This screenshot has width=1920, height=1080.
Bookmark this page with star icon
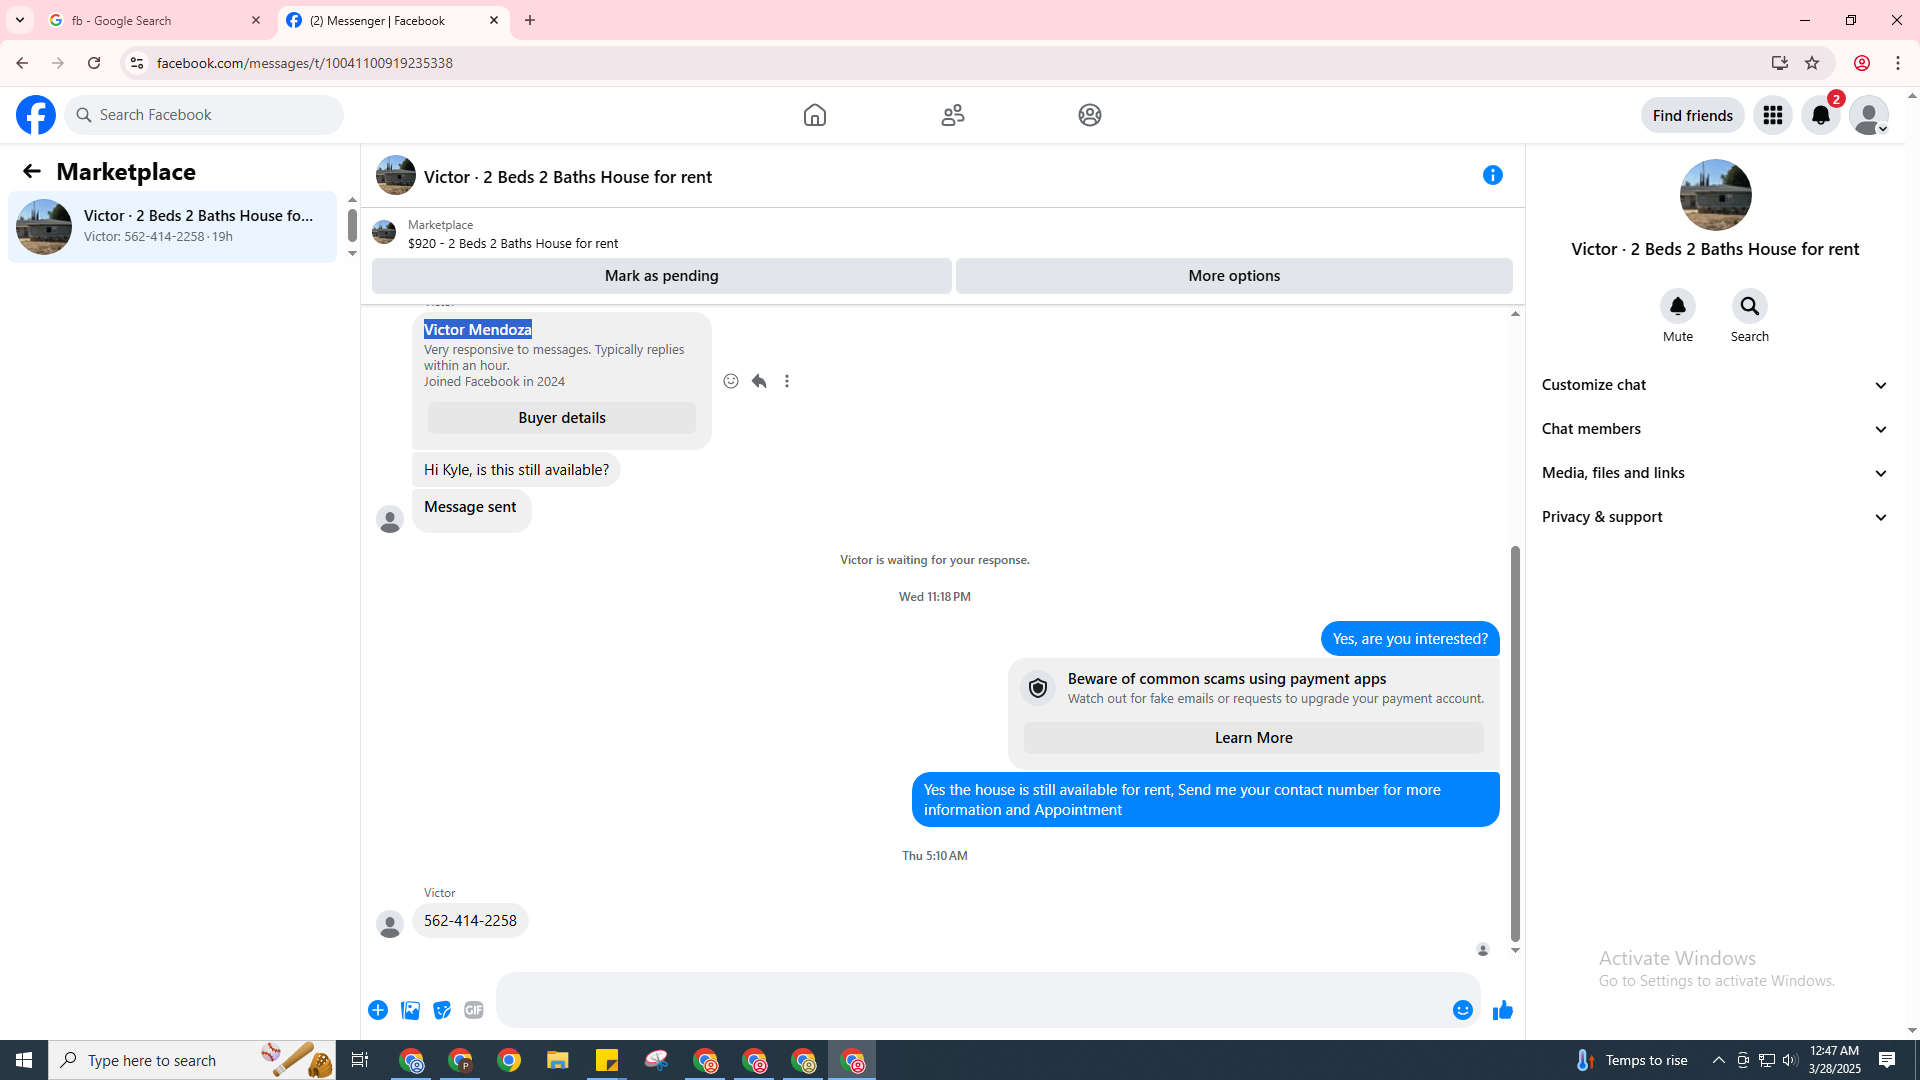coord(1812,63)
